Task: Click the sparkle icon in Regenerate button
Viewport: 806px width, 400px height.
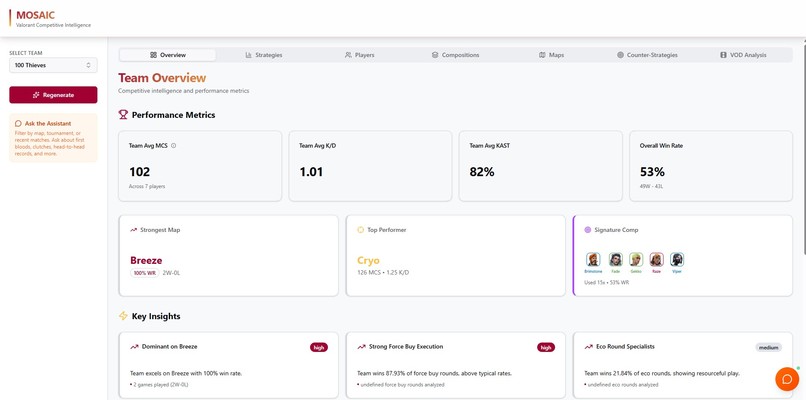Action: [36, 95]
